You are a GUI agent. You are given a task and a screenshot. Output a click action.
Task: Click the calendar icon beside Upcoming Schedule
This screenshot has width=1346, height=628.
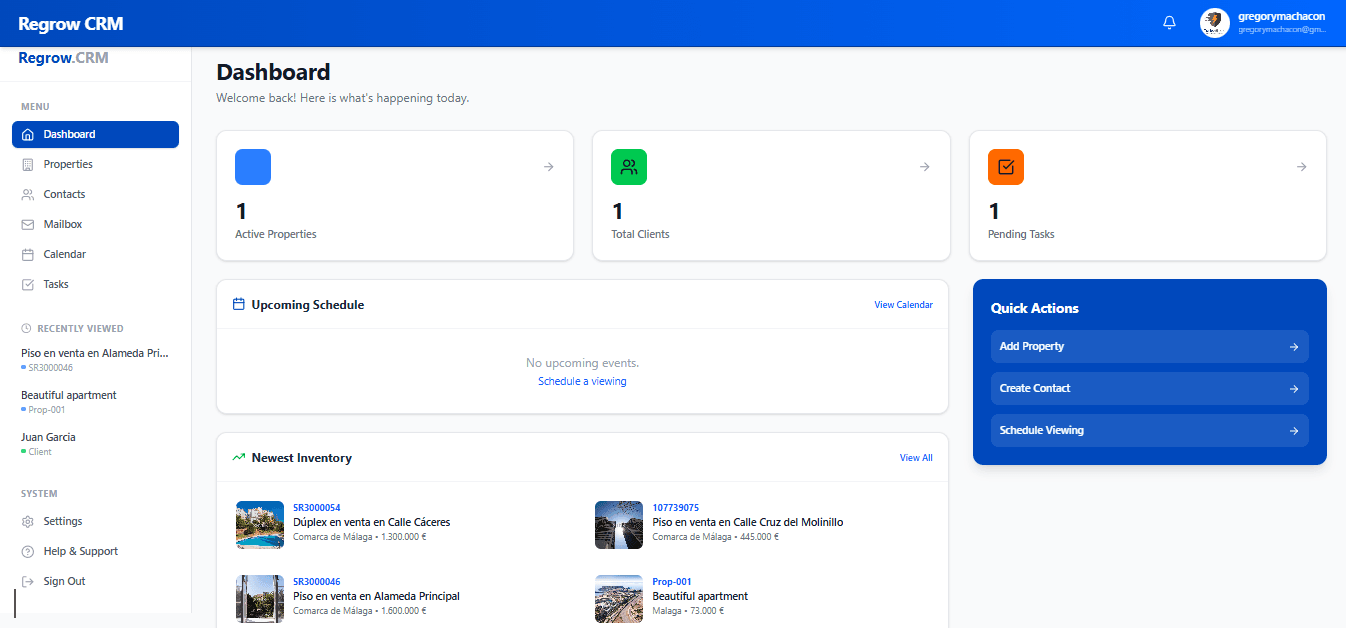236,304
